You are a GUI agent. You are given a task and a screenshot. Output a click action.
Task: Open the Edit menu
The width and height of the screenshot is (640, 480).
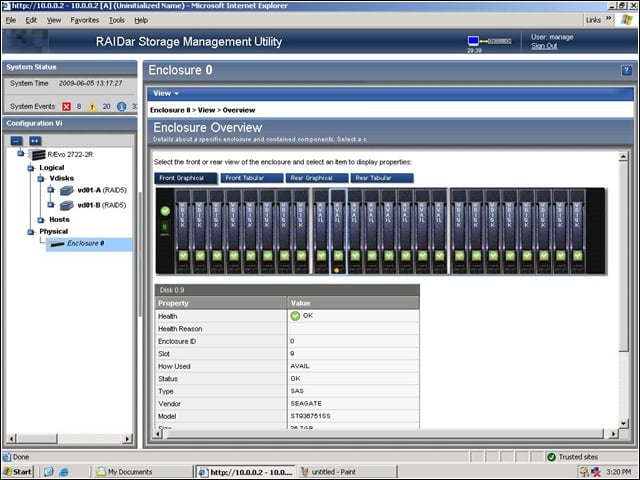click(x=31, y=20)
